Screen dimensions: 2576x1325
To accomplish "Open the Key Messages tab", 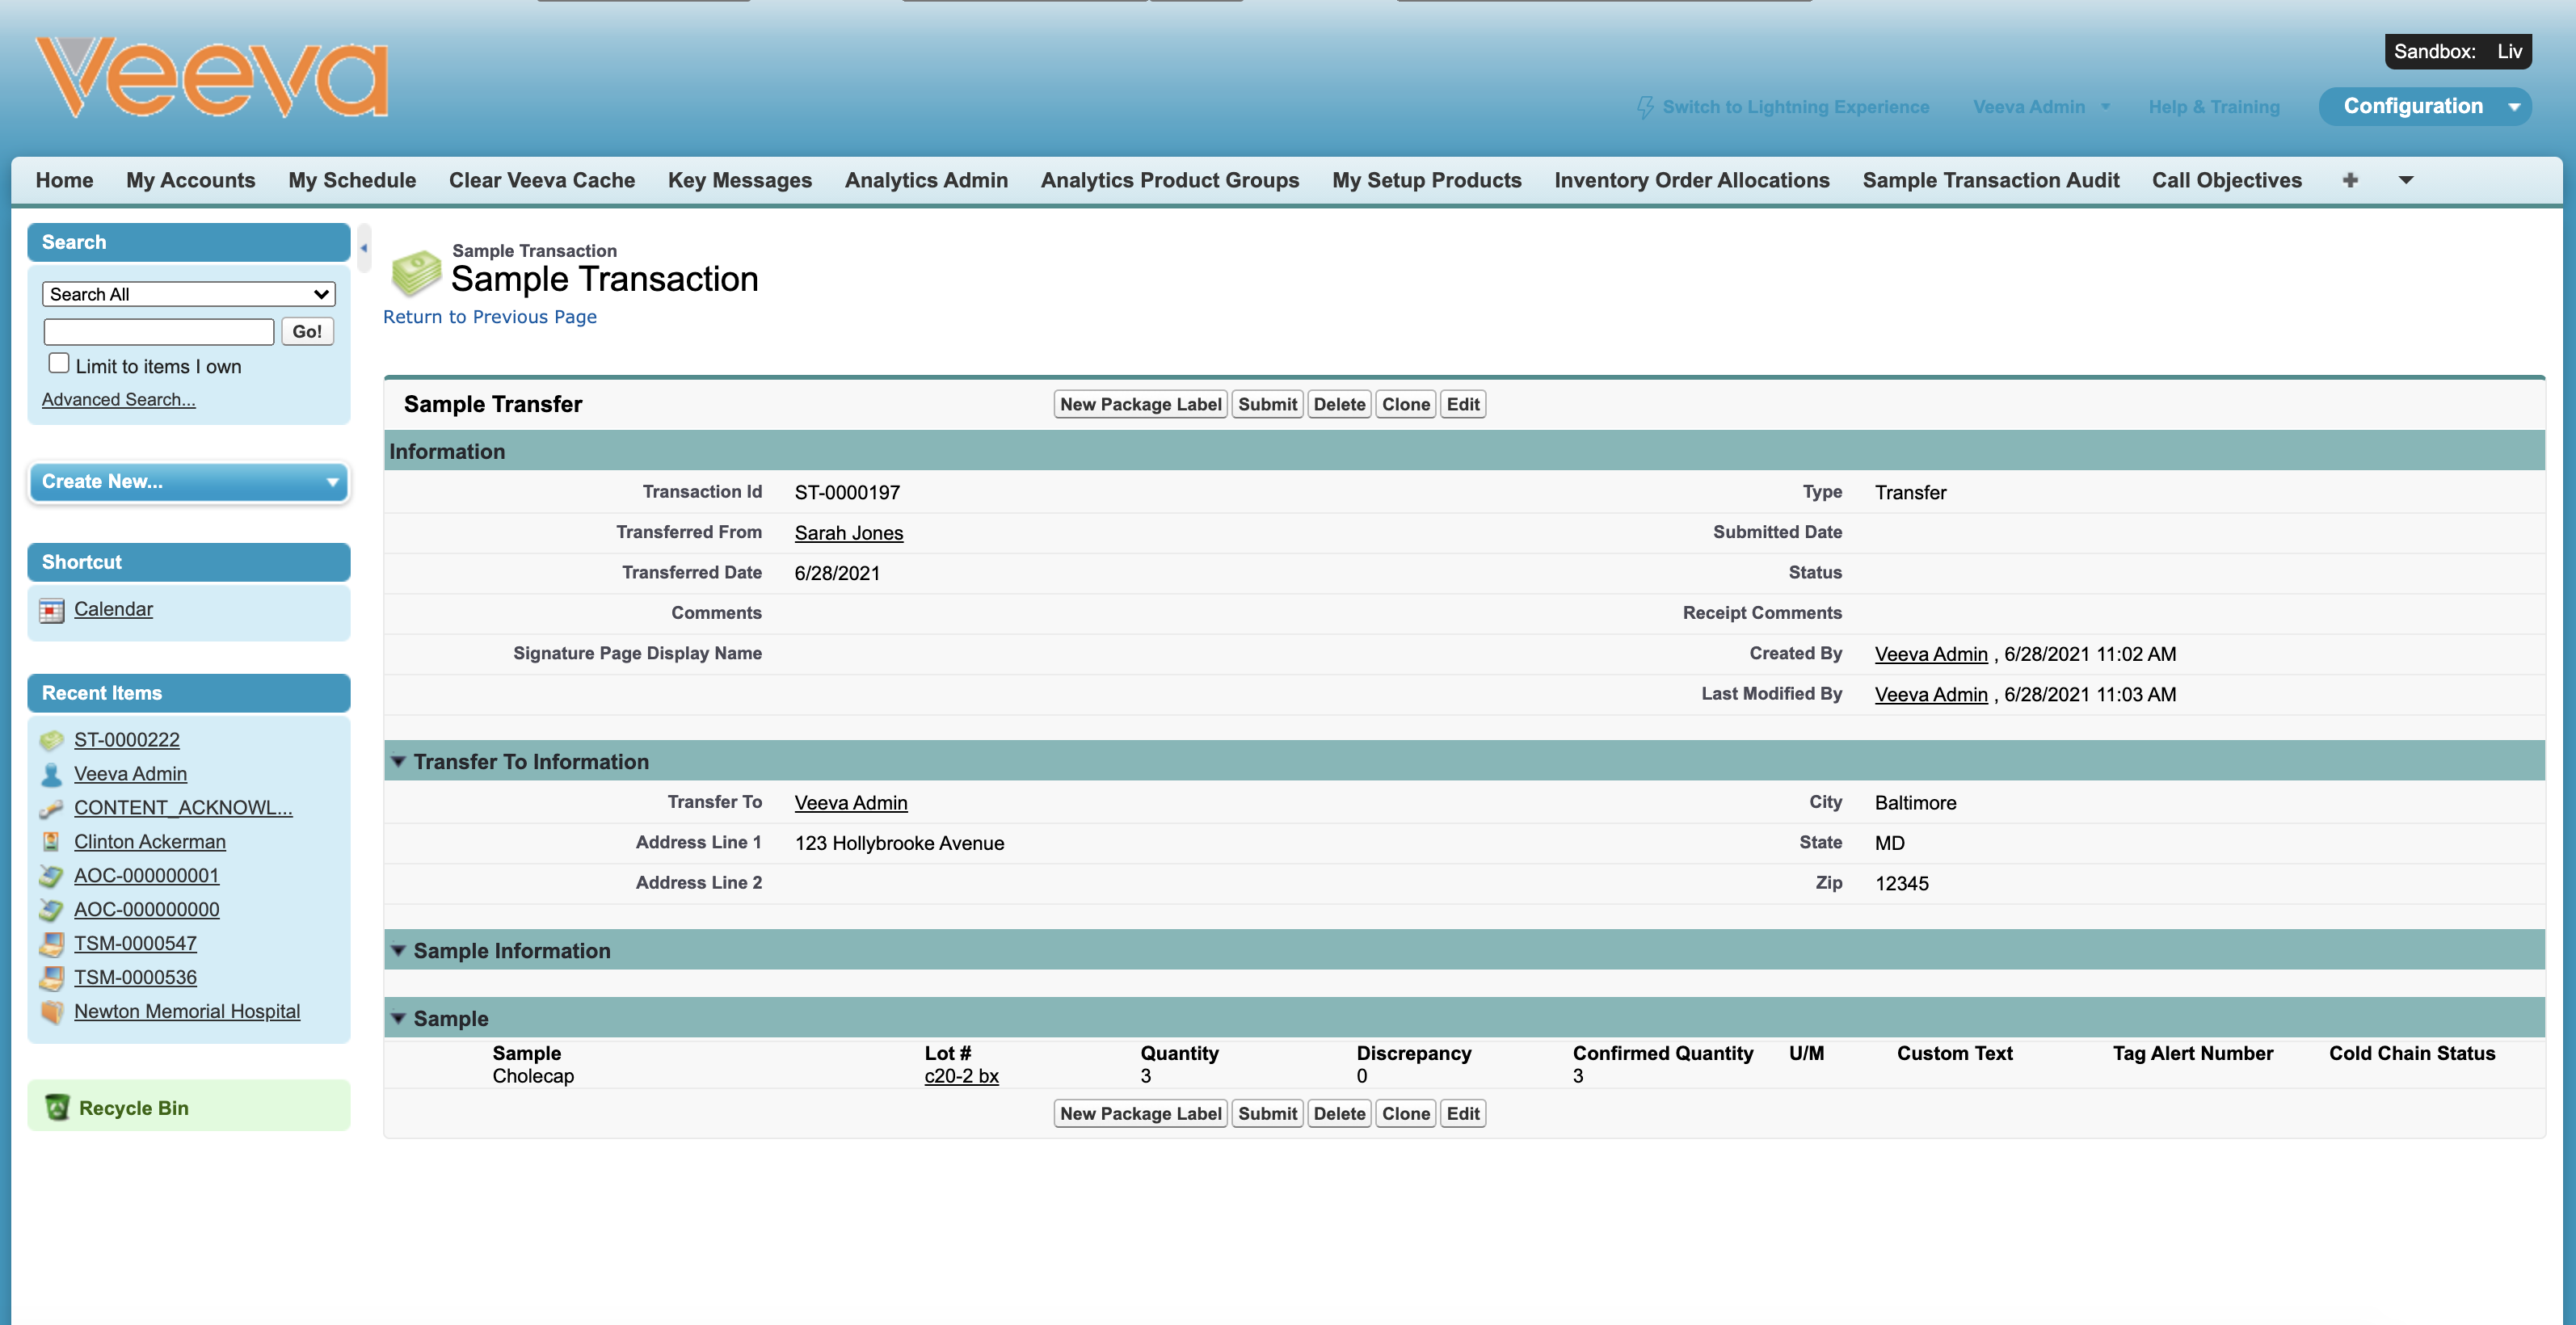I will point(739,180).
